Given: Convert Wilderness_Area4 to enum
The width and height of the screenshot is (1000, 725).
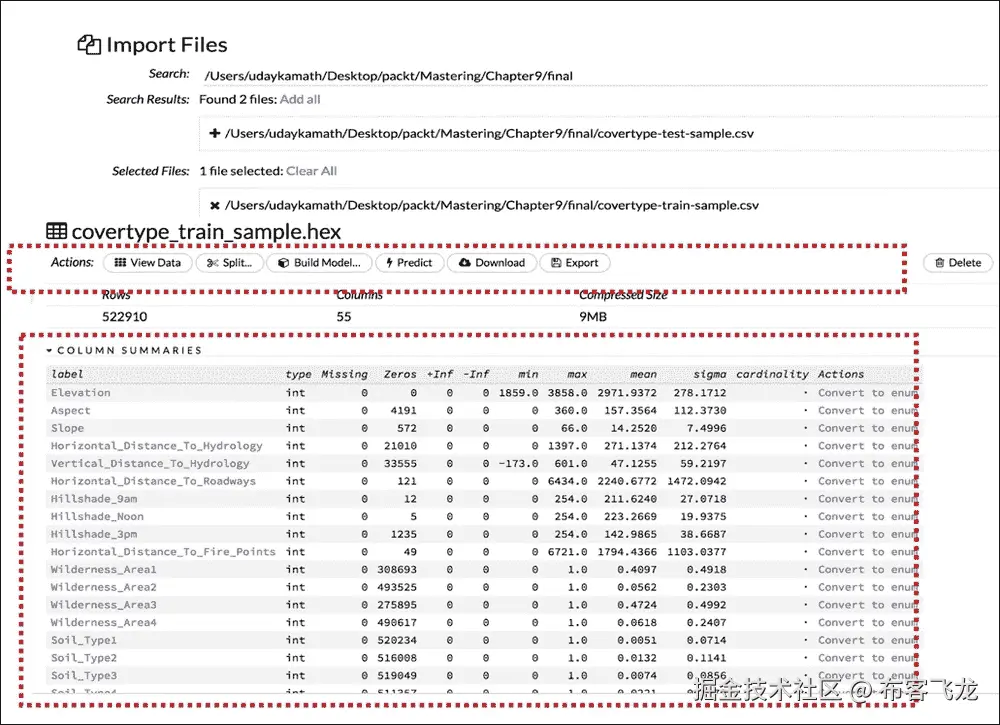Looking at the screenshot, I should click(867, 622).
